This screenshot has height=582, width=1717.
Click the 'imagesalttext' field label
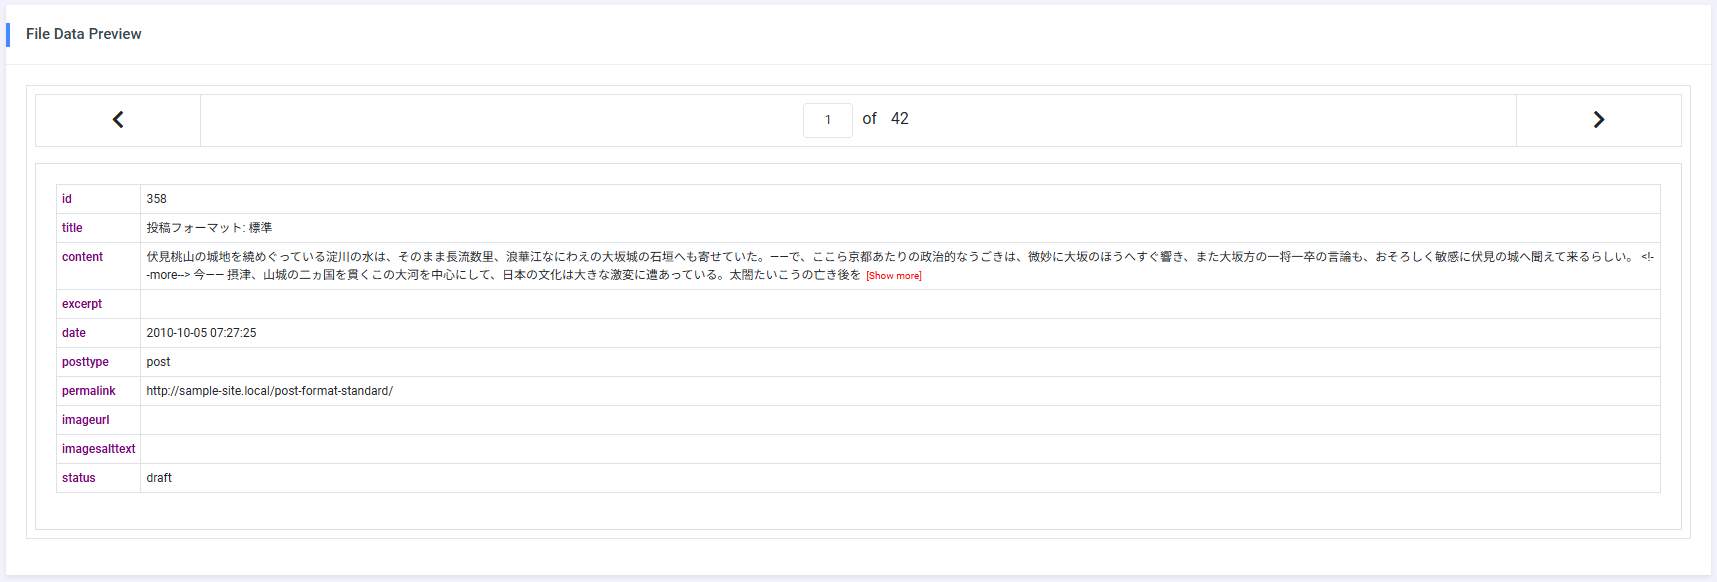pos(98,449)
